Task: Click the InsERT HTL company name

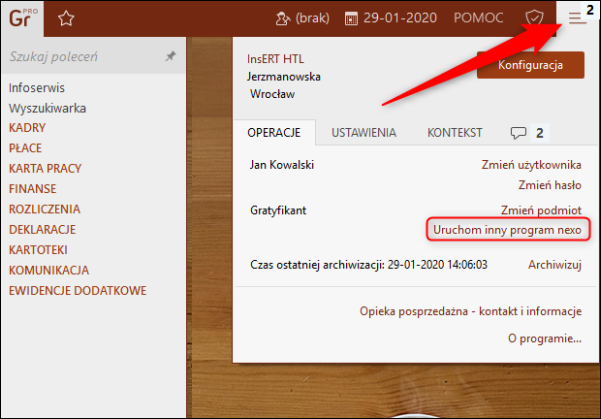Action: pyautogui.click(x=275, y=59)
